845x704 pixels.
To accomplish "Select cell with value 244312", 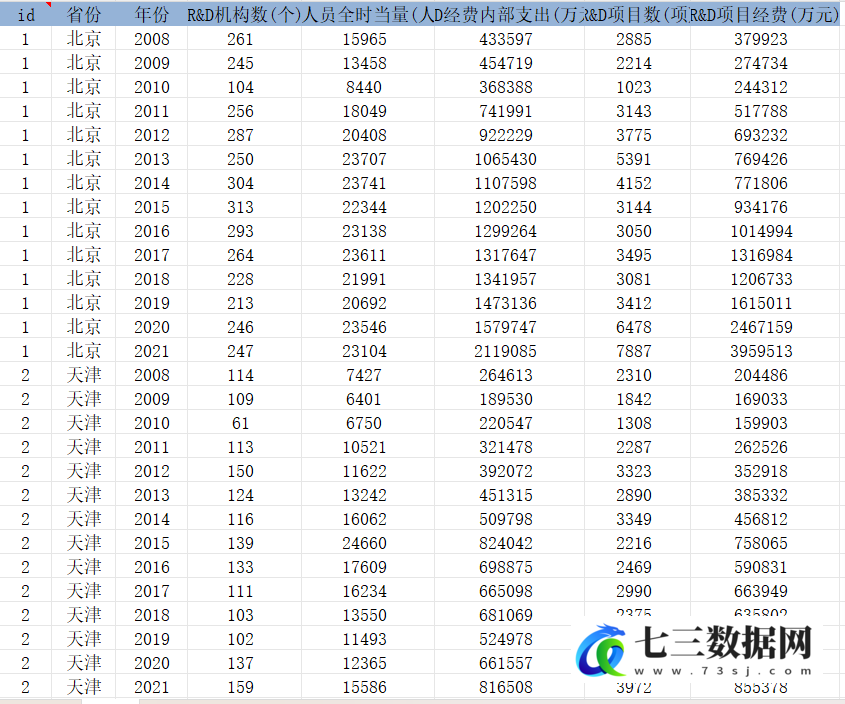I will 765,87.
